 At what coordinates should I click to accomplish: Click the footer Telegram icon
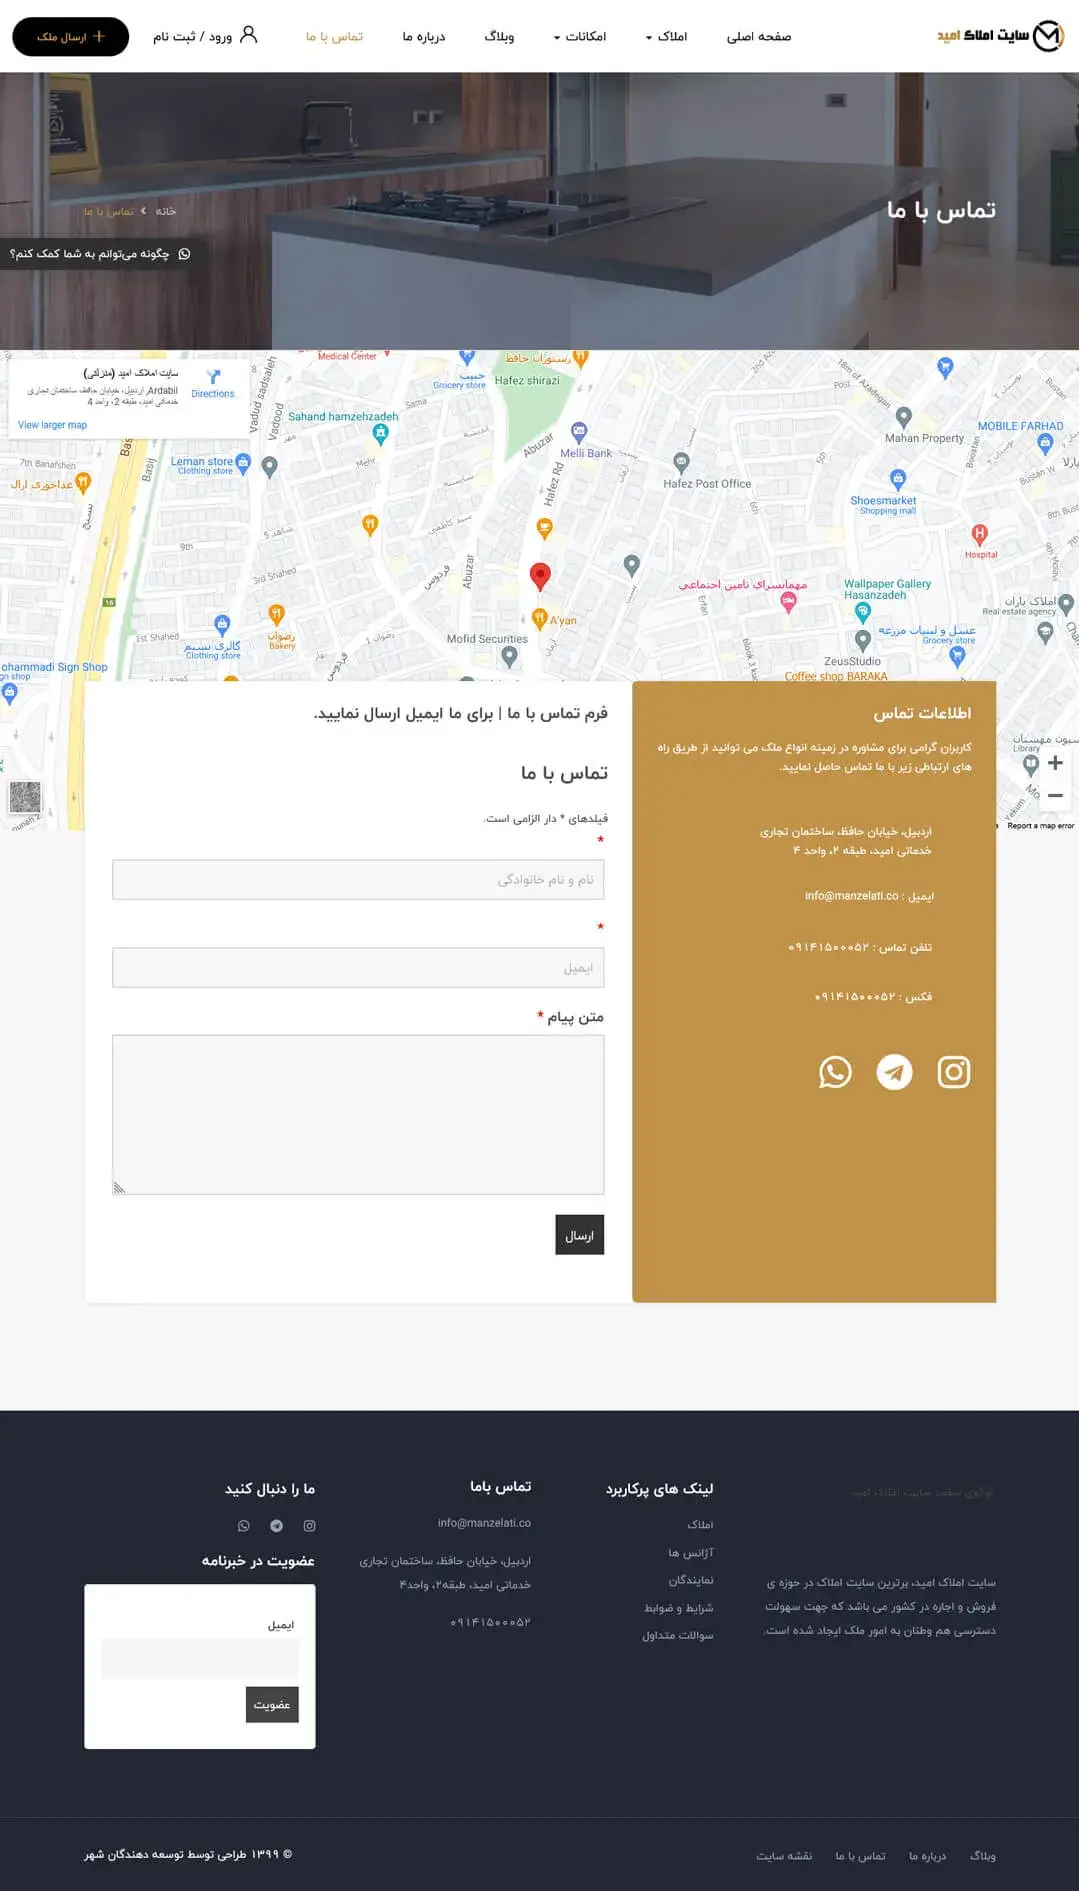tap(276, 1526)
